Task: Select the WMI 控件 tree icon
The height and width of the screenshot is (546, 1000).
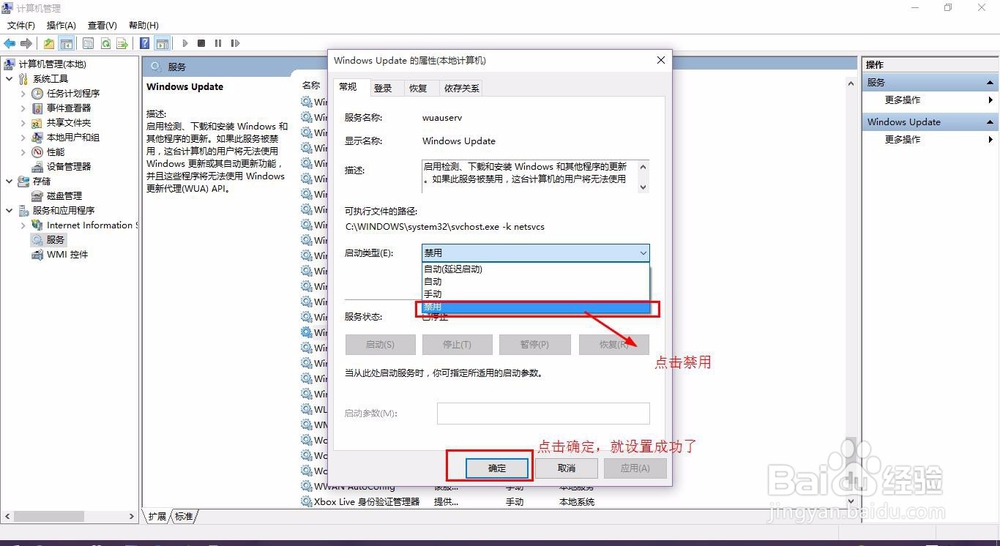Action: coord(38,255)
